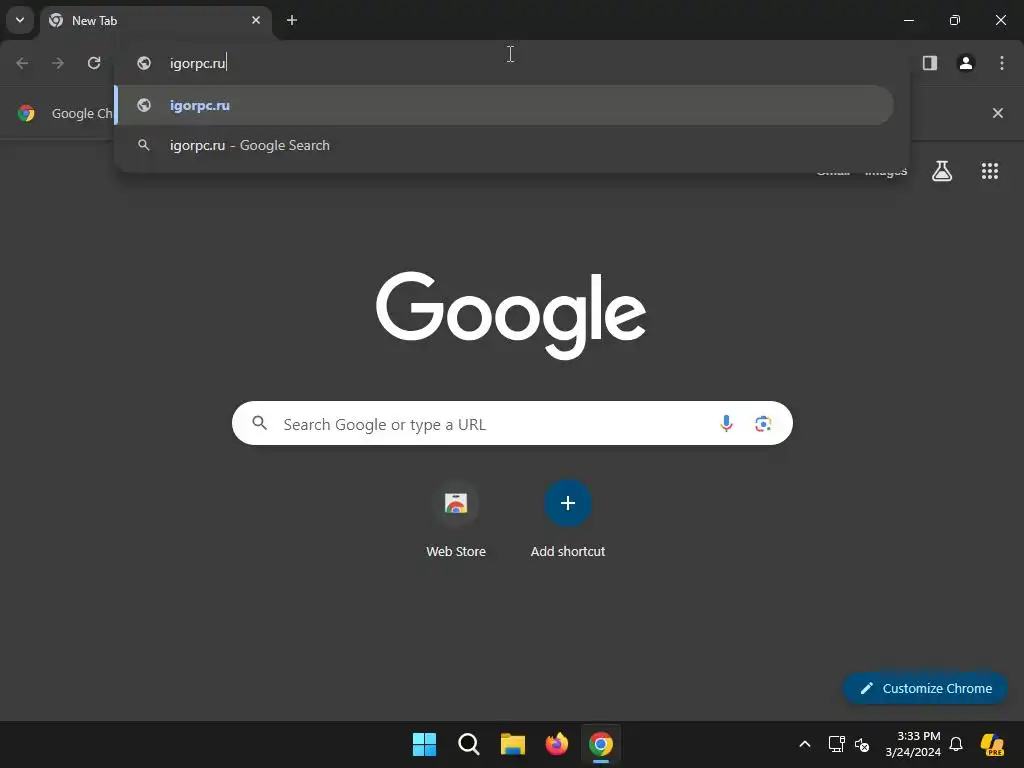The width and height of the screenshot is (1024, 768).
Task: Click magnifier icon in Google search box
Action: [x=260, y=423]
